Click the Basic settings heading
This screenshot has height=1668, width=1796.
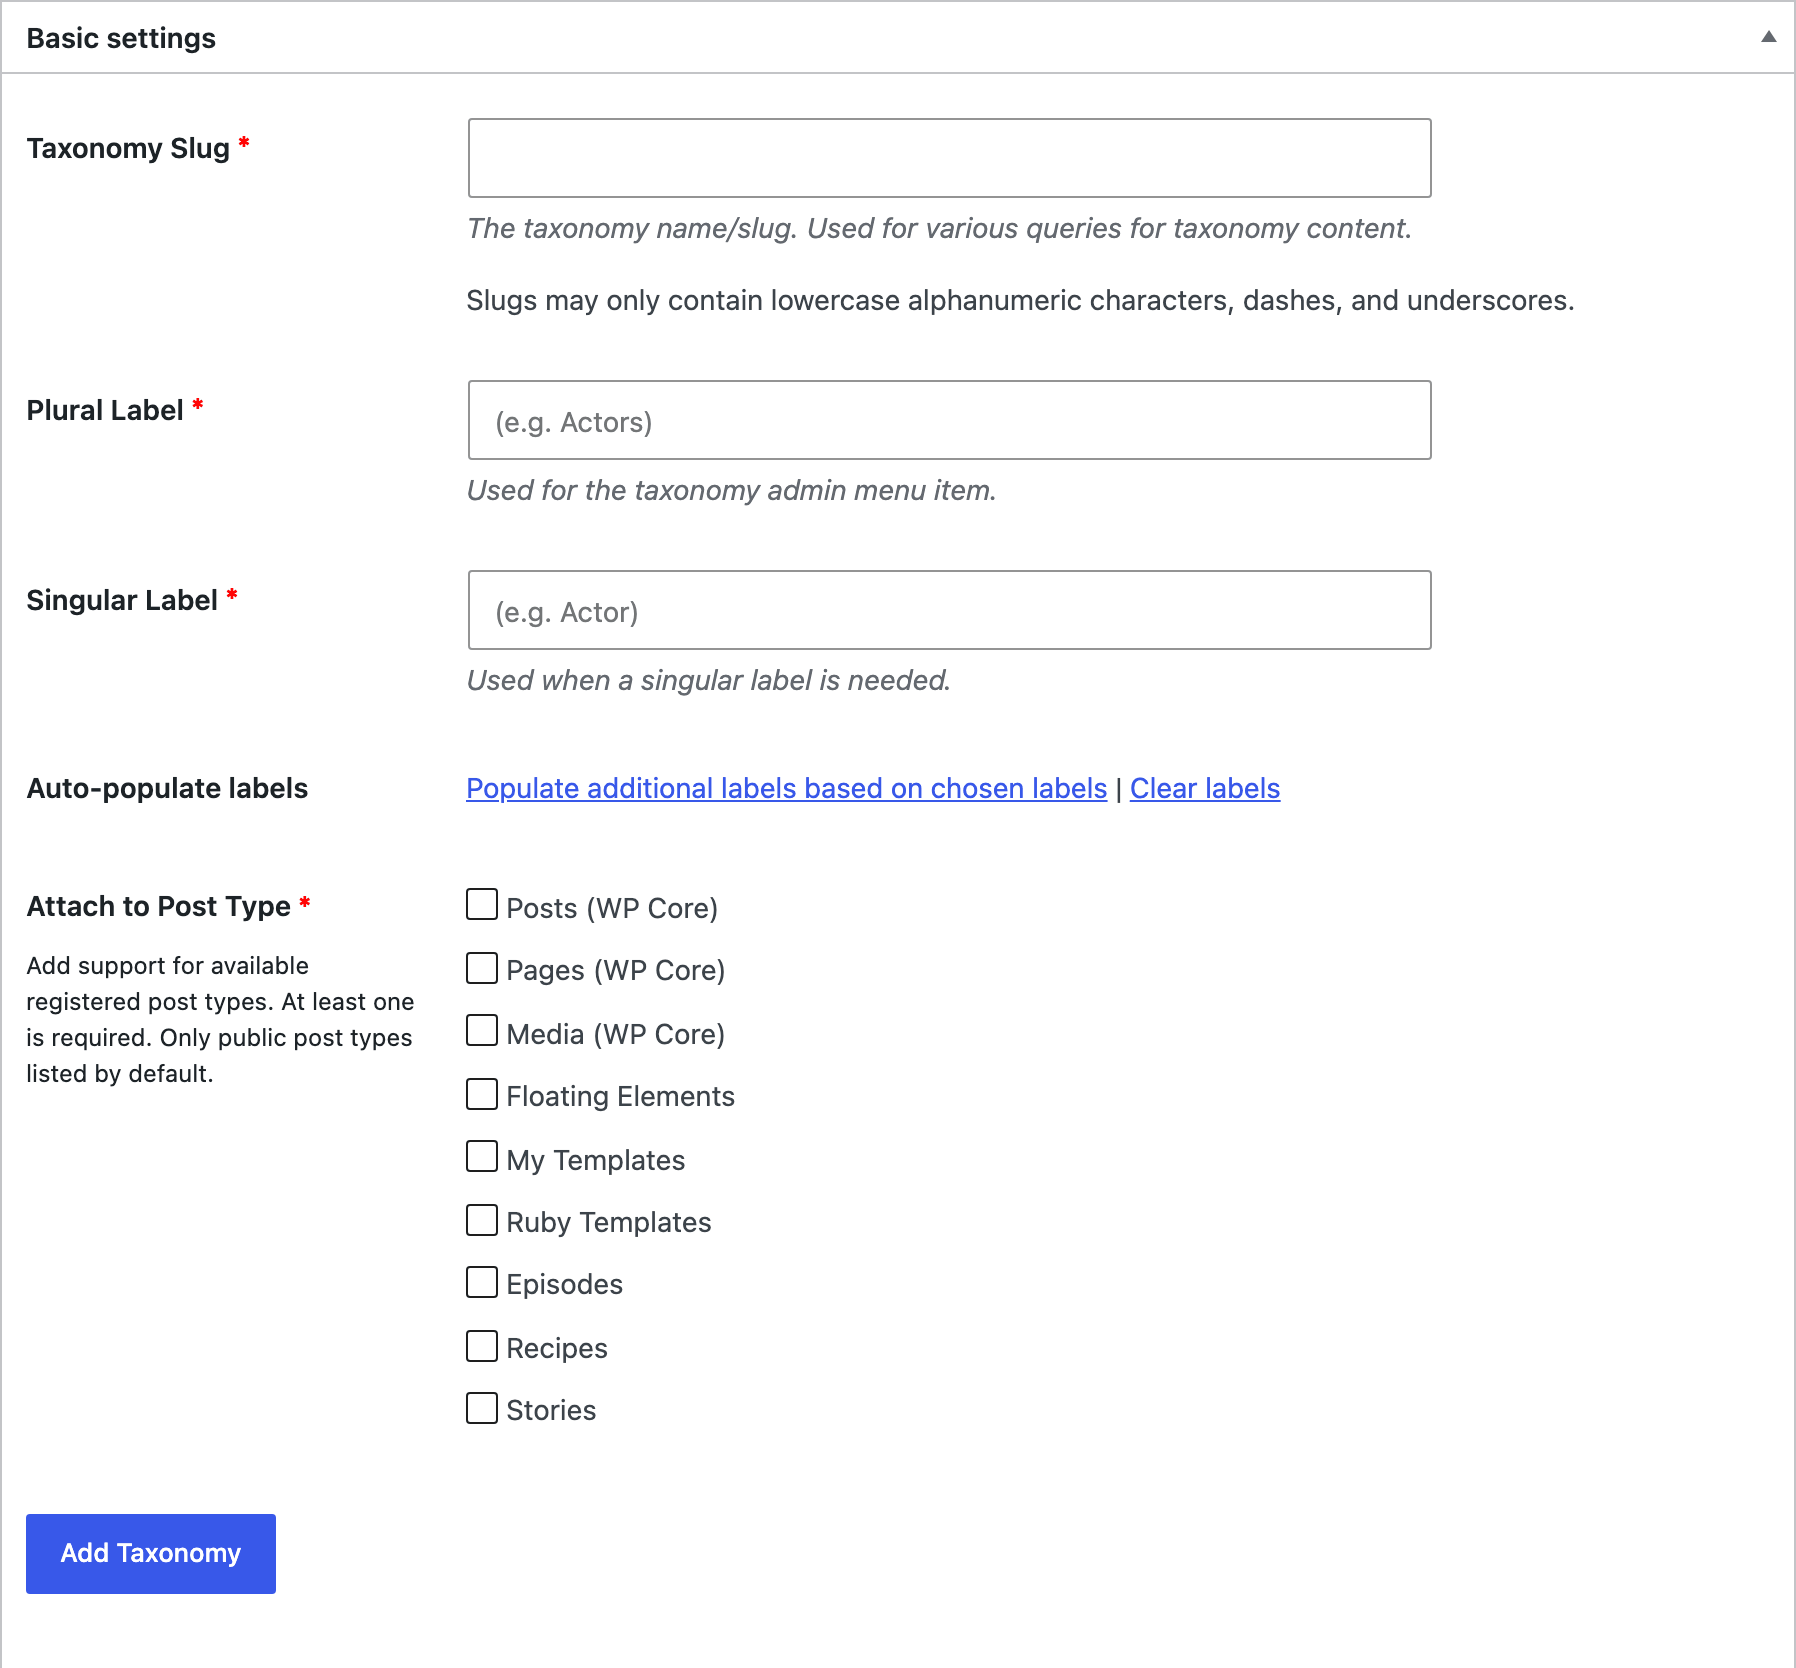pyautogui.click(x=121, y=38)
